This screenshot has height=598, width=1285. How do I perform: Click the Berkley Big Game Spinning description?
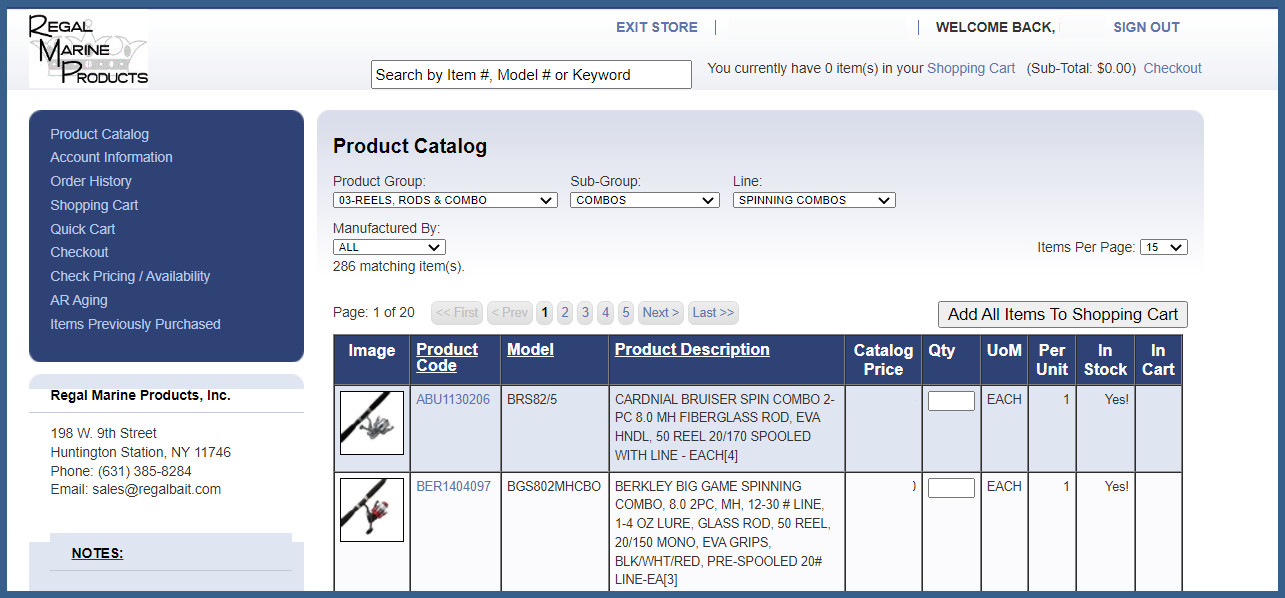click(724, 533)
